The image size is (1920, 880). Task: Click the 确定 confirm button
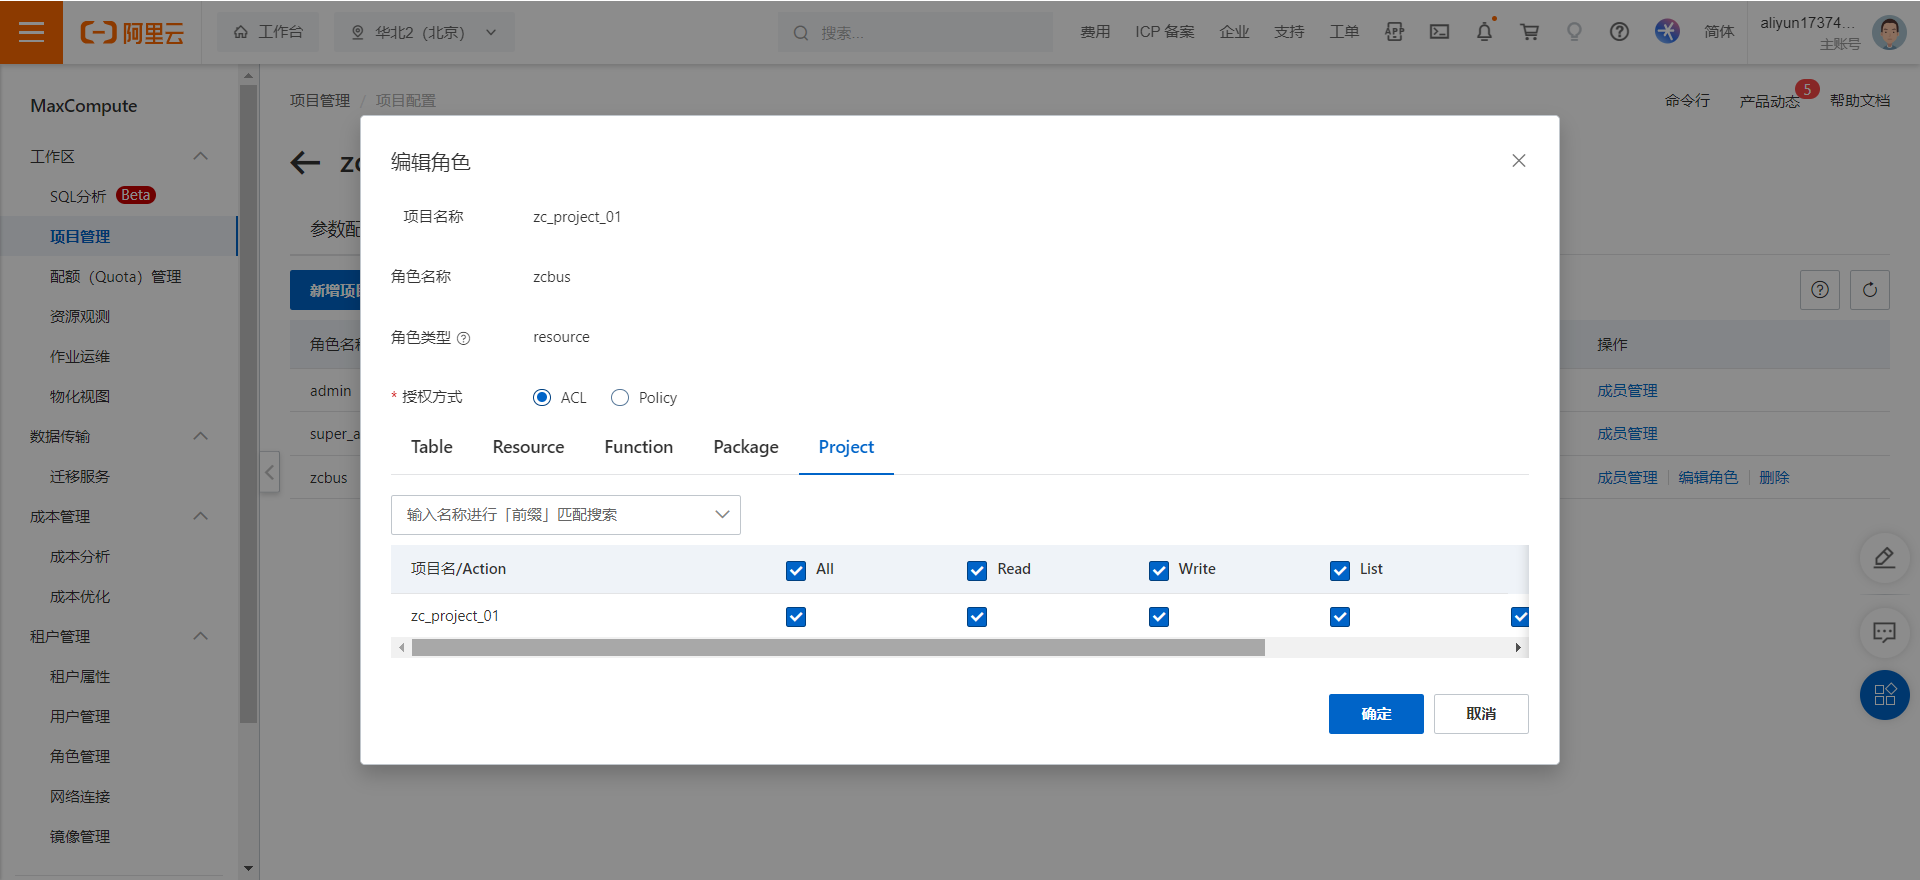point(1375,714)
